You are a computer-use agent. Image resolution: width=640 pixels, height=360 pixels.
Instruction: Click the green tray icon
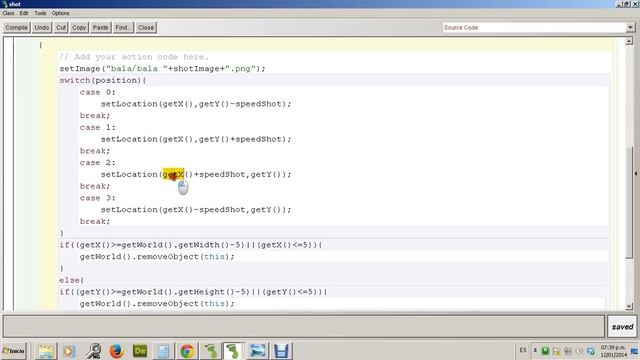pyautogui.click(x=545, y=351)
